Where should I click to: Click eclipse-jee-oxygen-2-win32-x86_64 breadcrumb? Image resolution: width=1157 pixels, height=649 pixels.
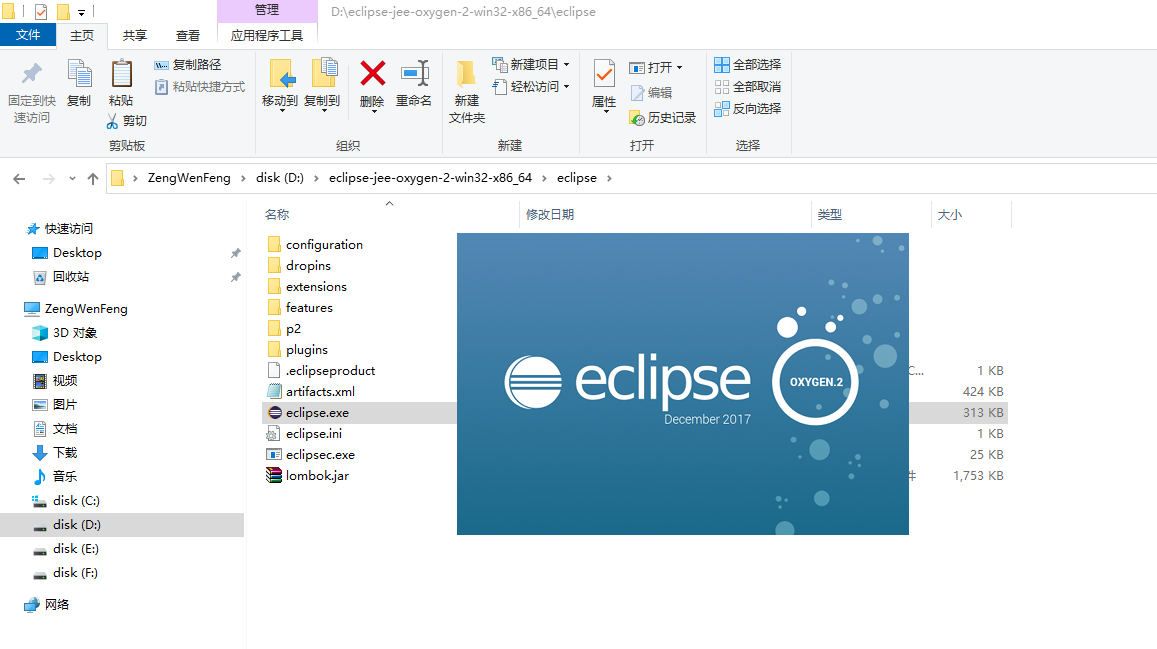pos(430,178)
